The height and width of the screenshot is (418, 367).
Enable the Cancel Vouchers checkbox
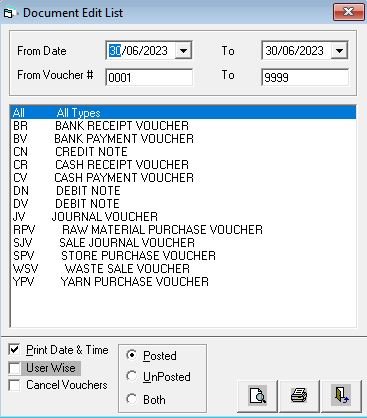(x=14, y=385)
